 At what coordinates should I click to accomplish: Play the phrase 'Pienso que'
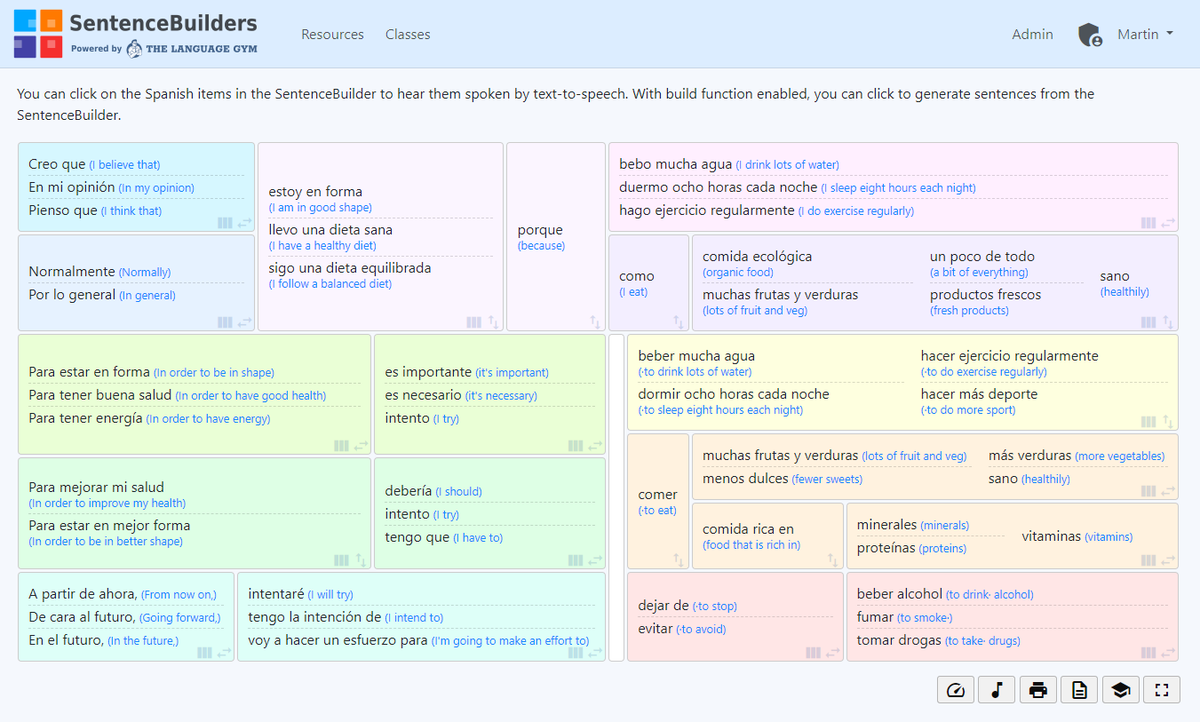coord(63,210)
